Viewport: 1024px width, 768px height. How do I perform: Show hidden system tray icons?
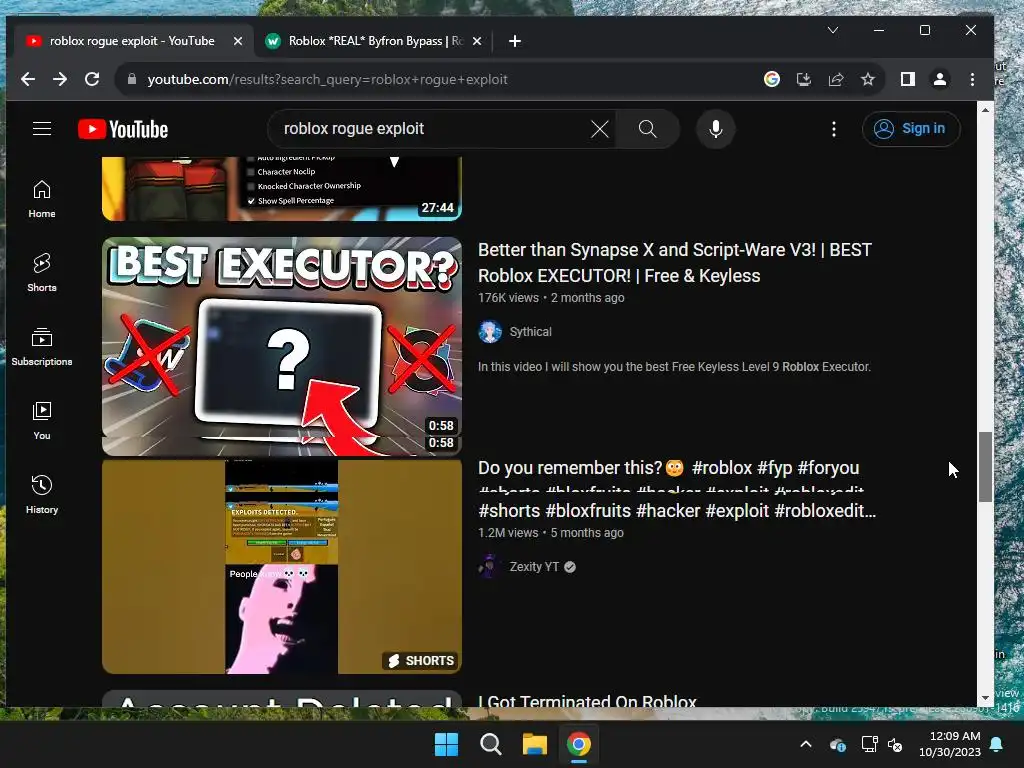(x=806, y=744)
